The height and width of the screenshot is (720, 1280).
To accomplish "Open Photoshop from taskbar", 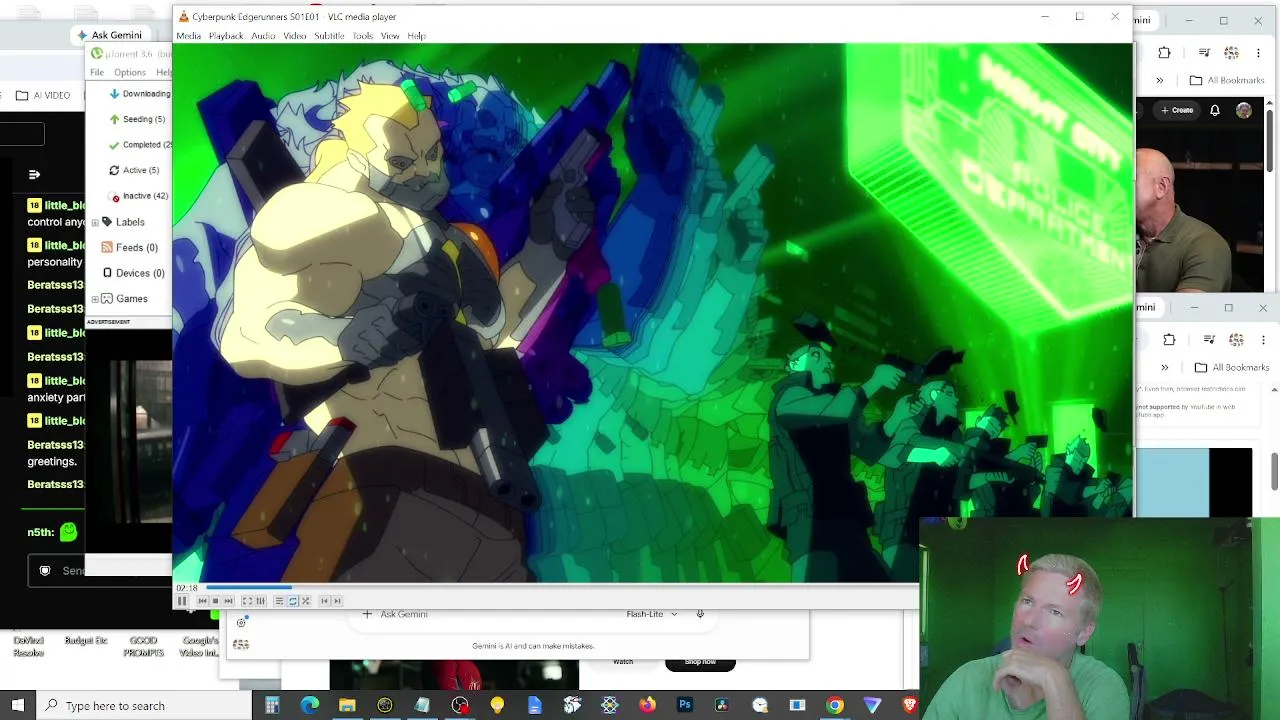I will [685, 706].
